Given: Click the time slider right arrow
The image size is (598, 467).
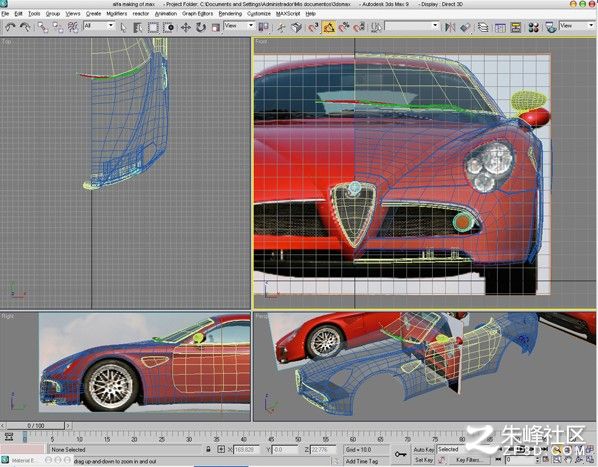Looking at the screenshot, I should pos(68,425).
